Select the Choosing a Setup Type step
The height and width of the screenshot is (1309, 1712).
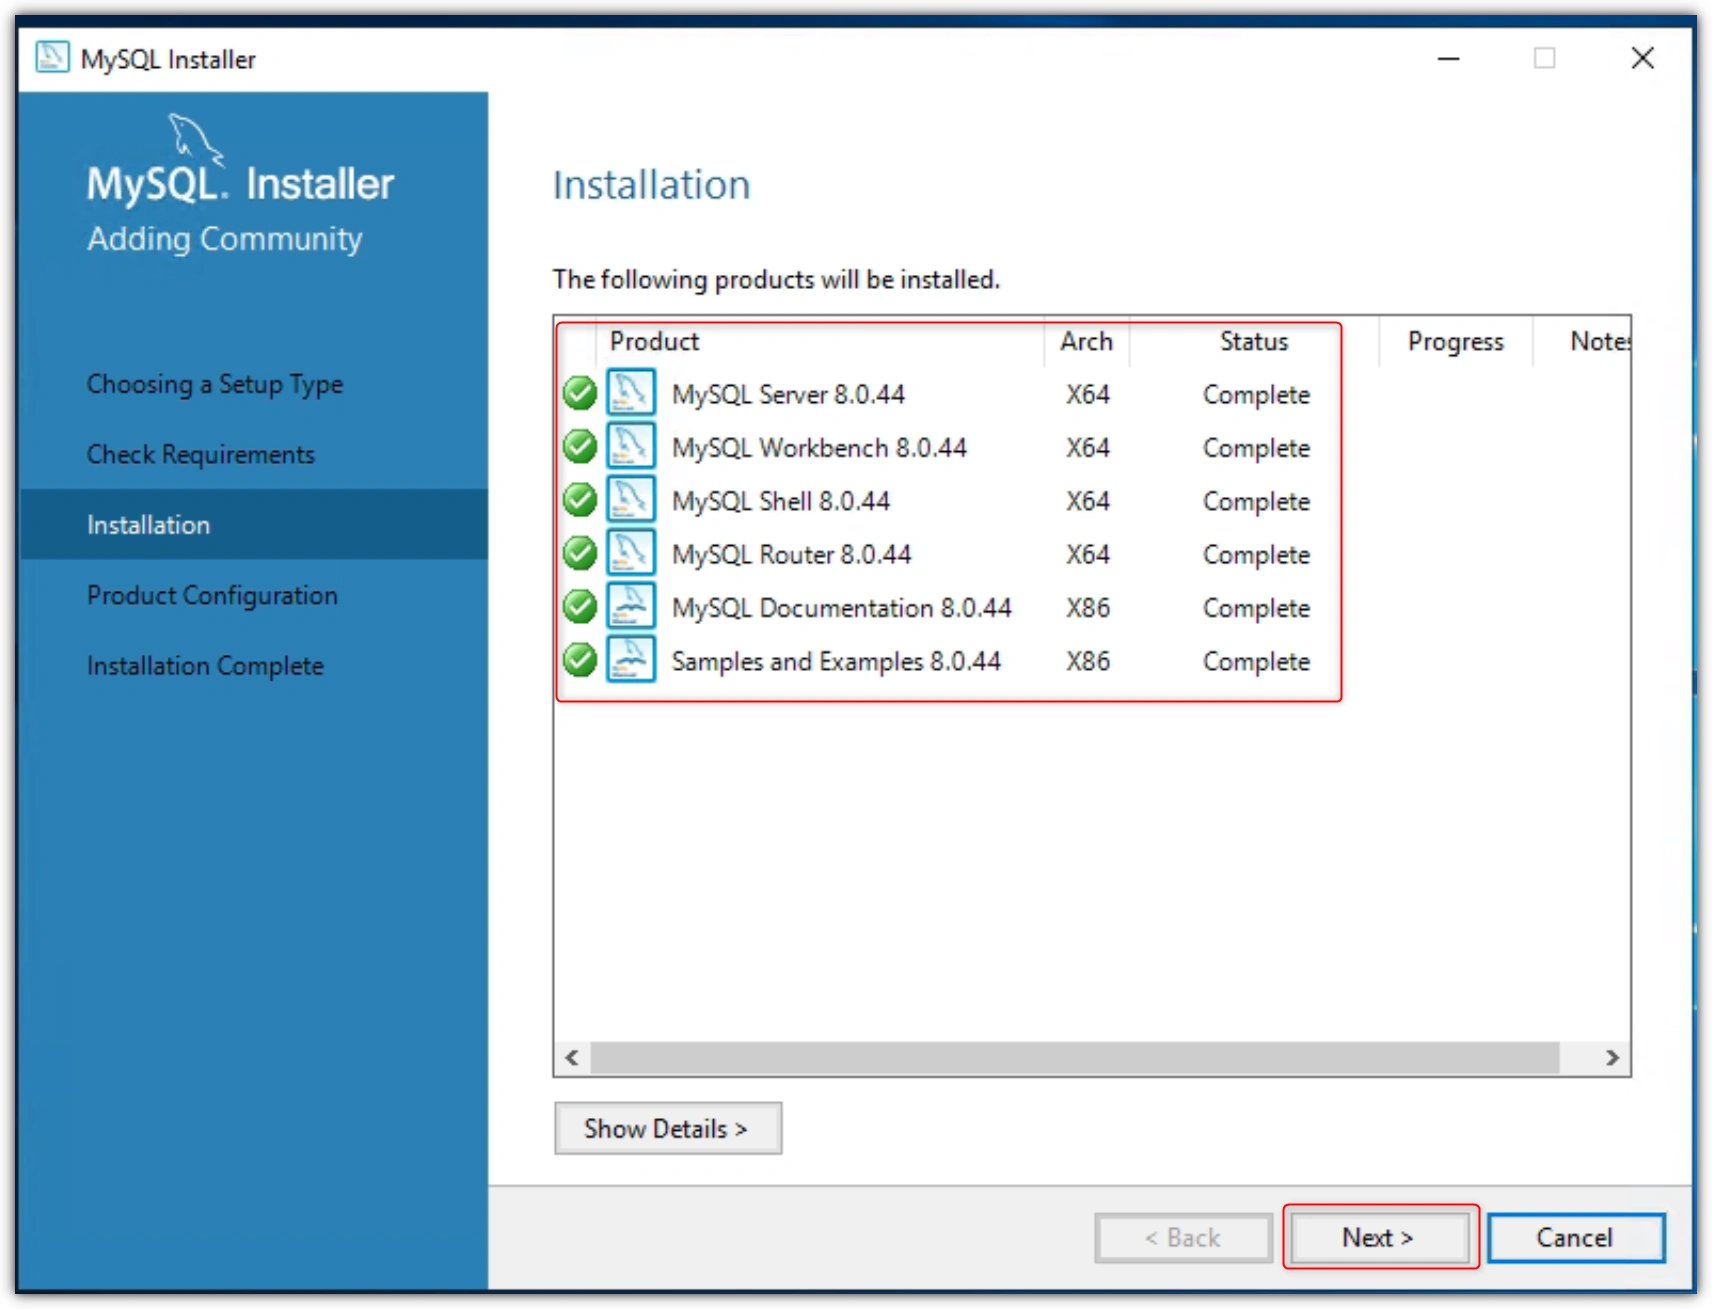(x=215, y=384)
